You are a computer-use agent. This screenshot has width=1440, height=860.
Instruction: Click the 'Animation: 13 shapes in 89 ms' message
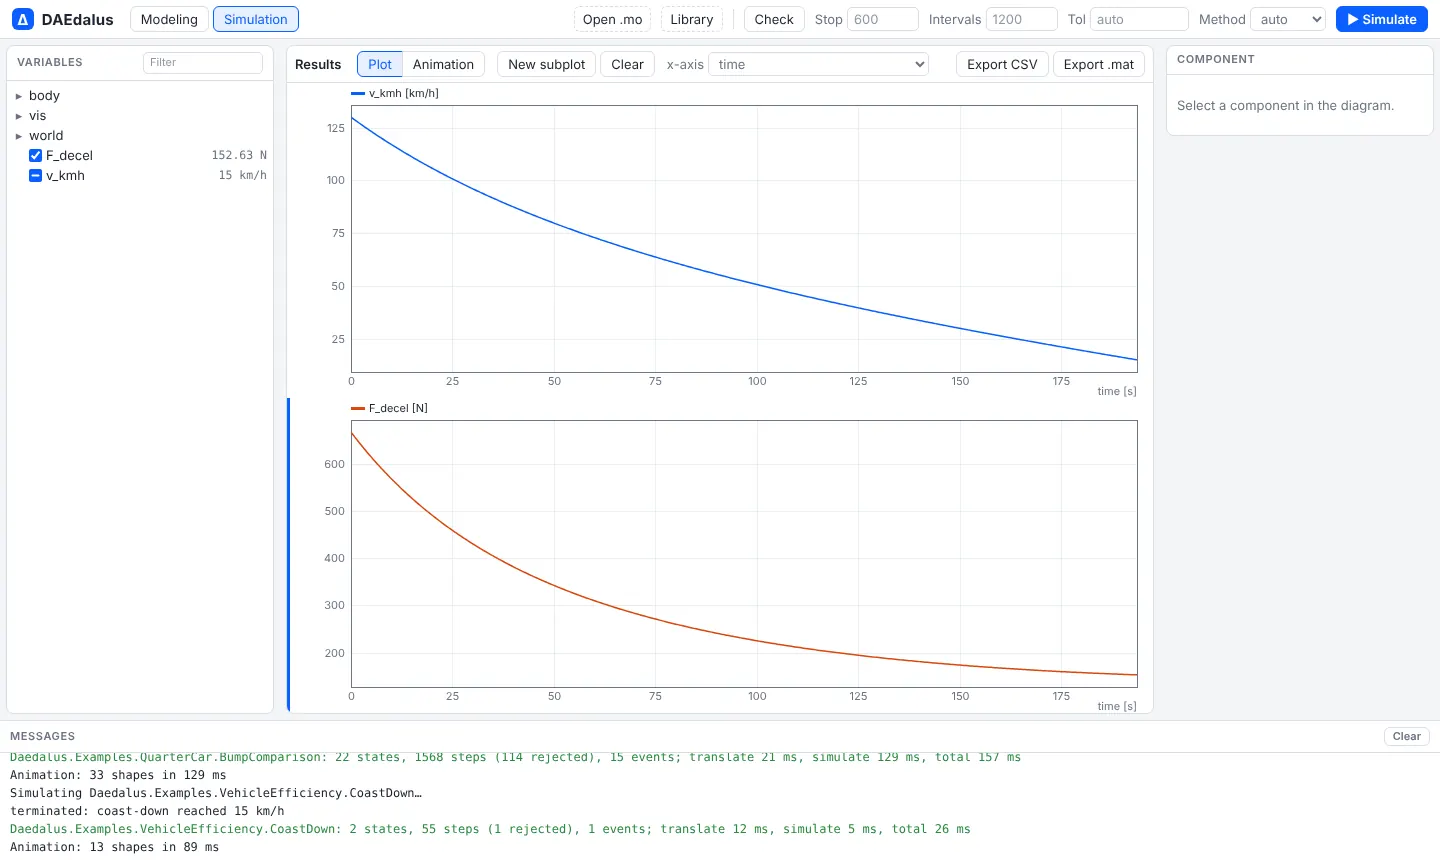pyautogui.click(x=114, y=847)
